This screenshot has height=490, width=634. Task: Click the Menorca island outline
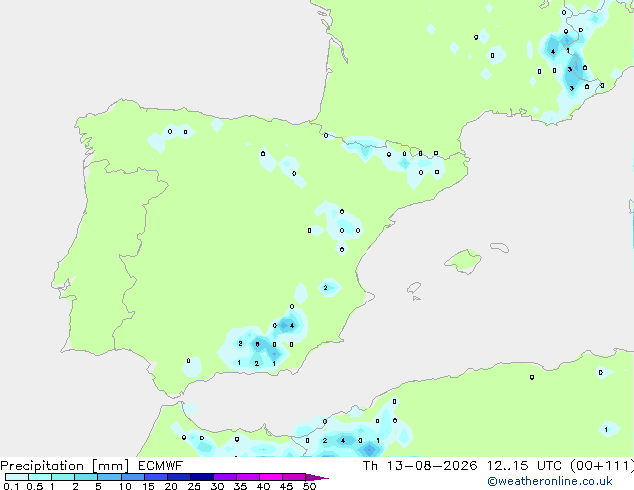pos(499,247)
